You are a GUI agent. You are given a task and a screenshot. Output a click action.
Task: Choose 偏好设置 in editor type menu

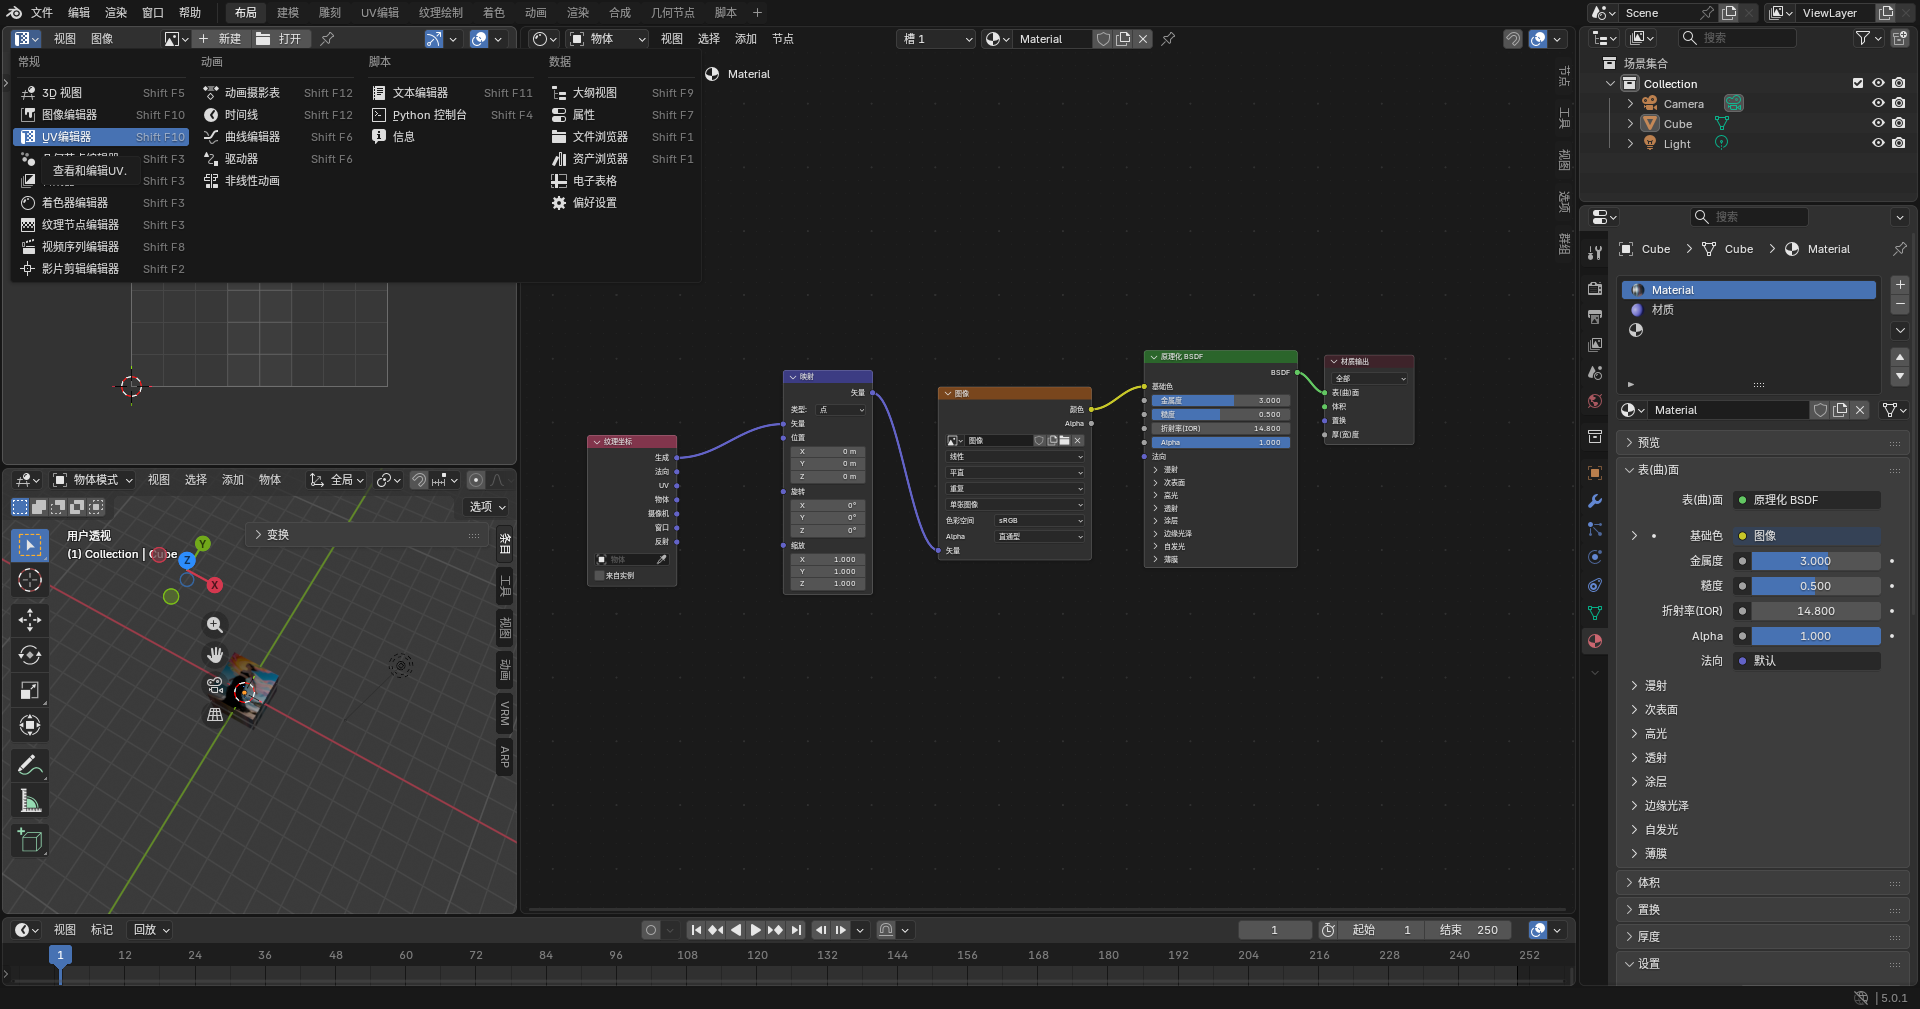pos(622,203)
